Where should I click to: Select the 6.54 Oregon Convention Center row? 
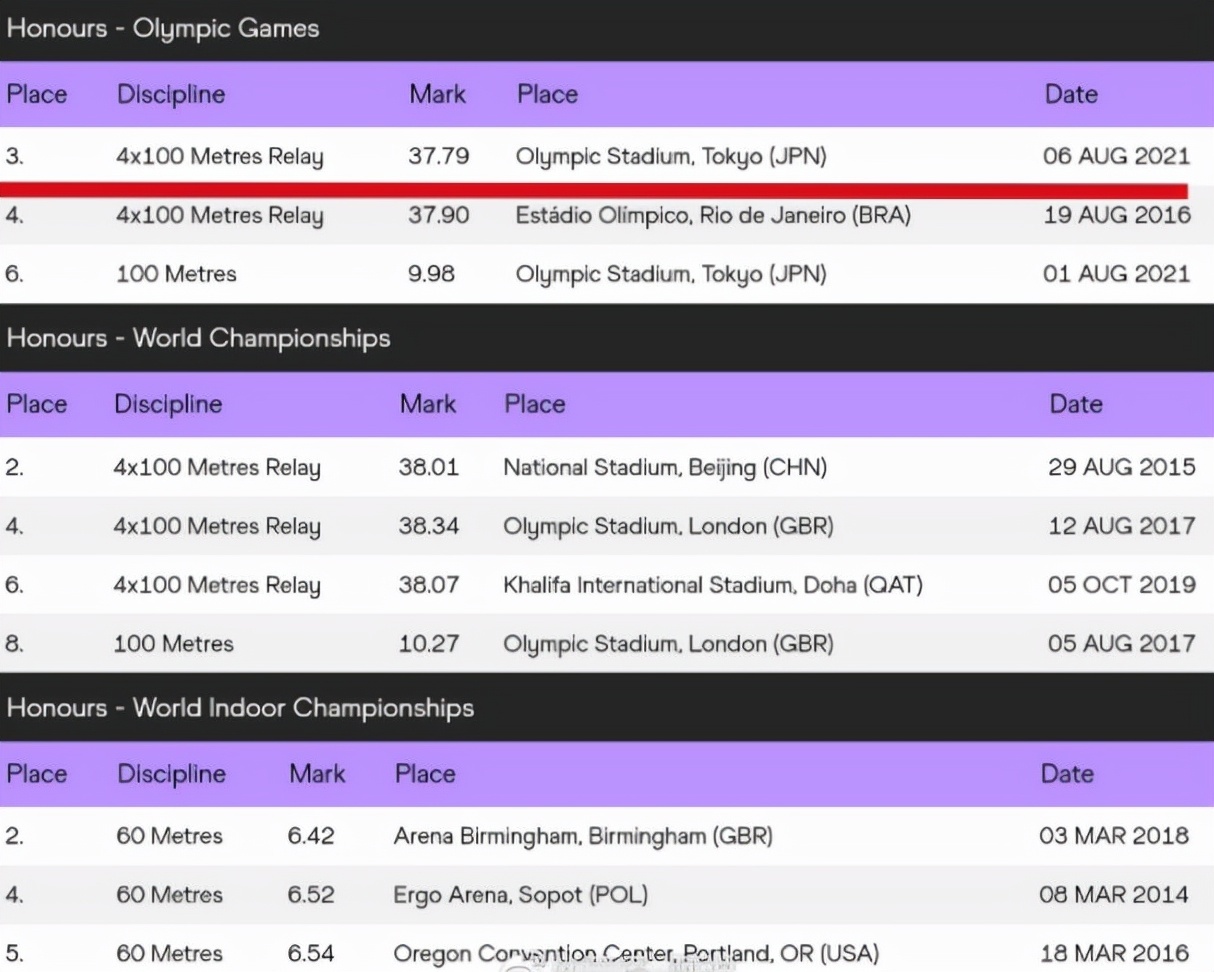pyautogui.click(x=607, y=953)
